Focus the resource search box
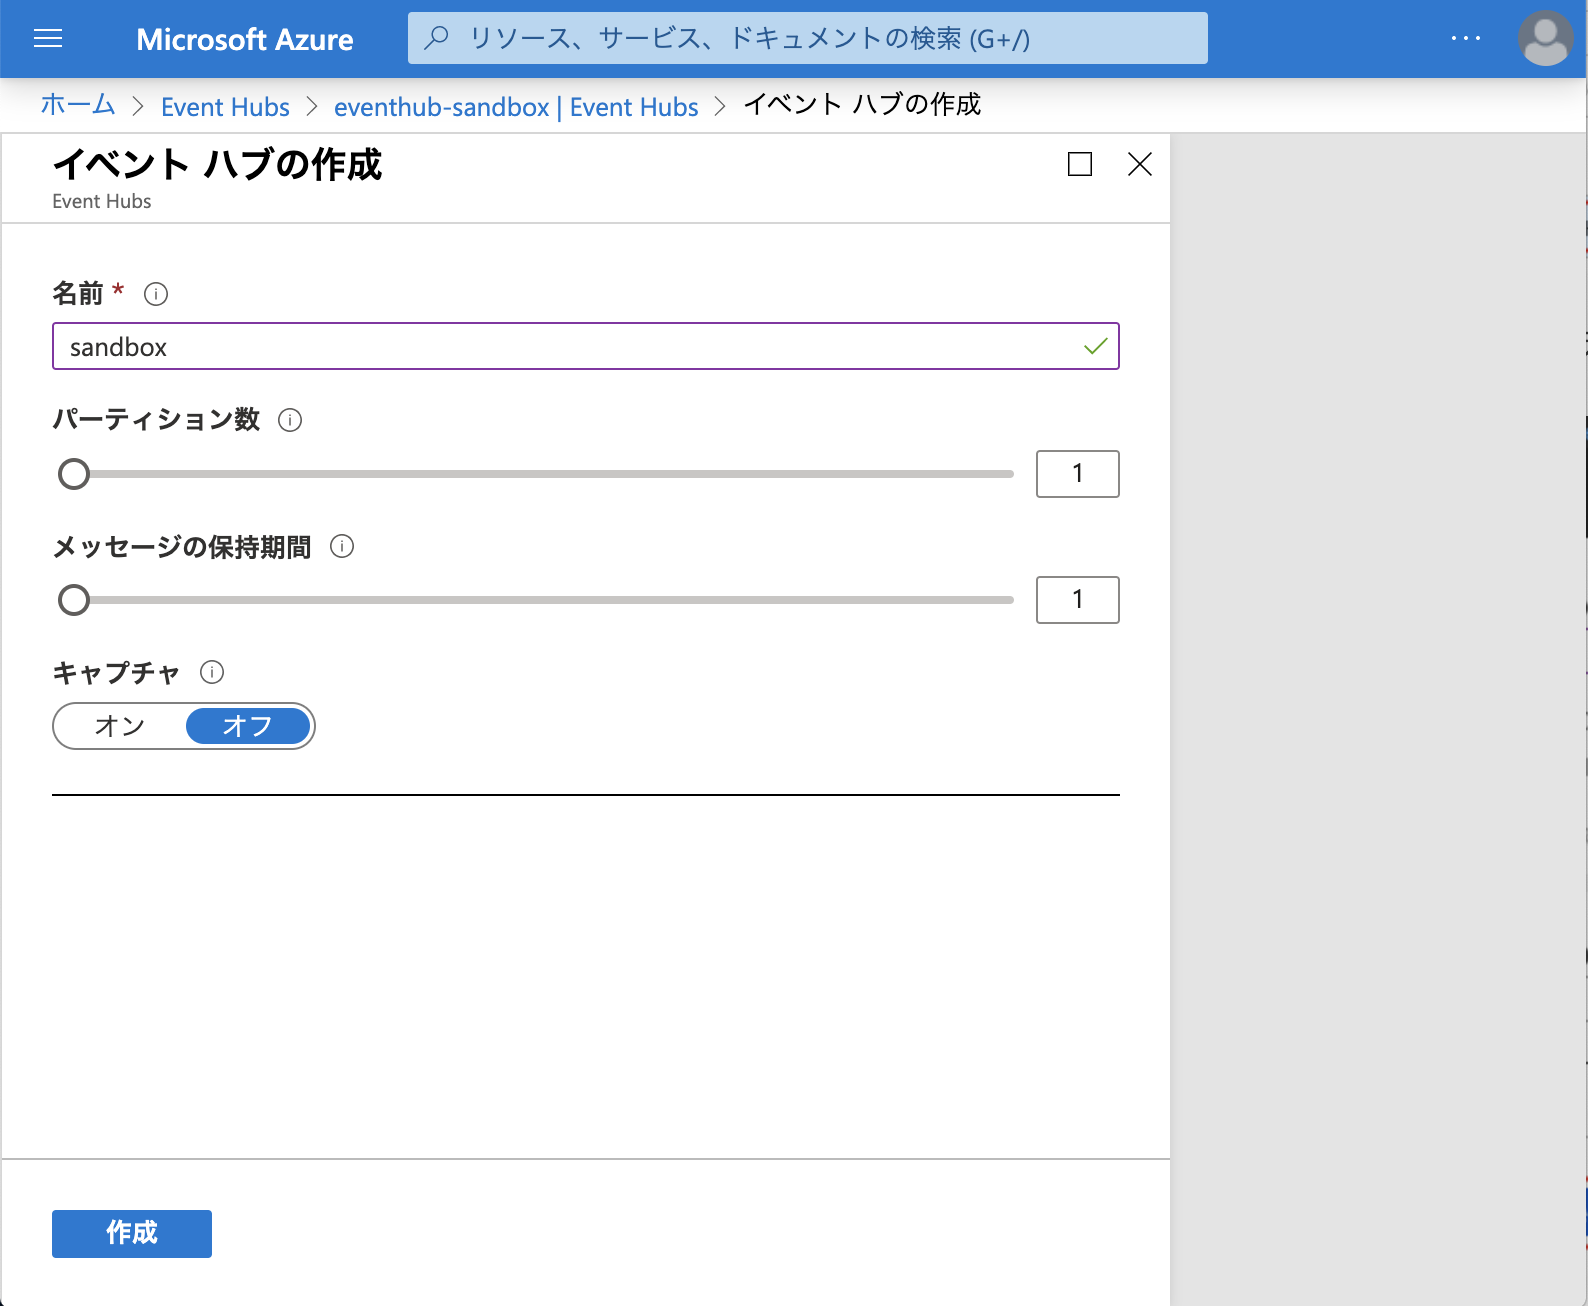This screenshot has width=1588, height=1306. pyautogui.click(x=808, y=38)
